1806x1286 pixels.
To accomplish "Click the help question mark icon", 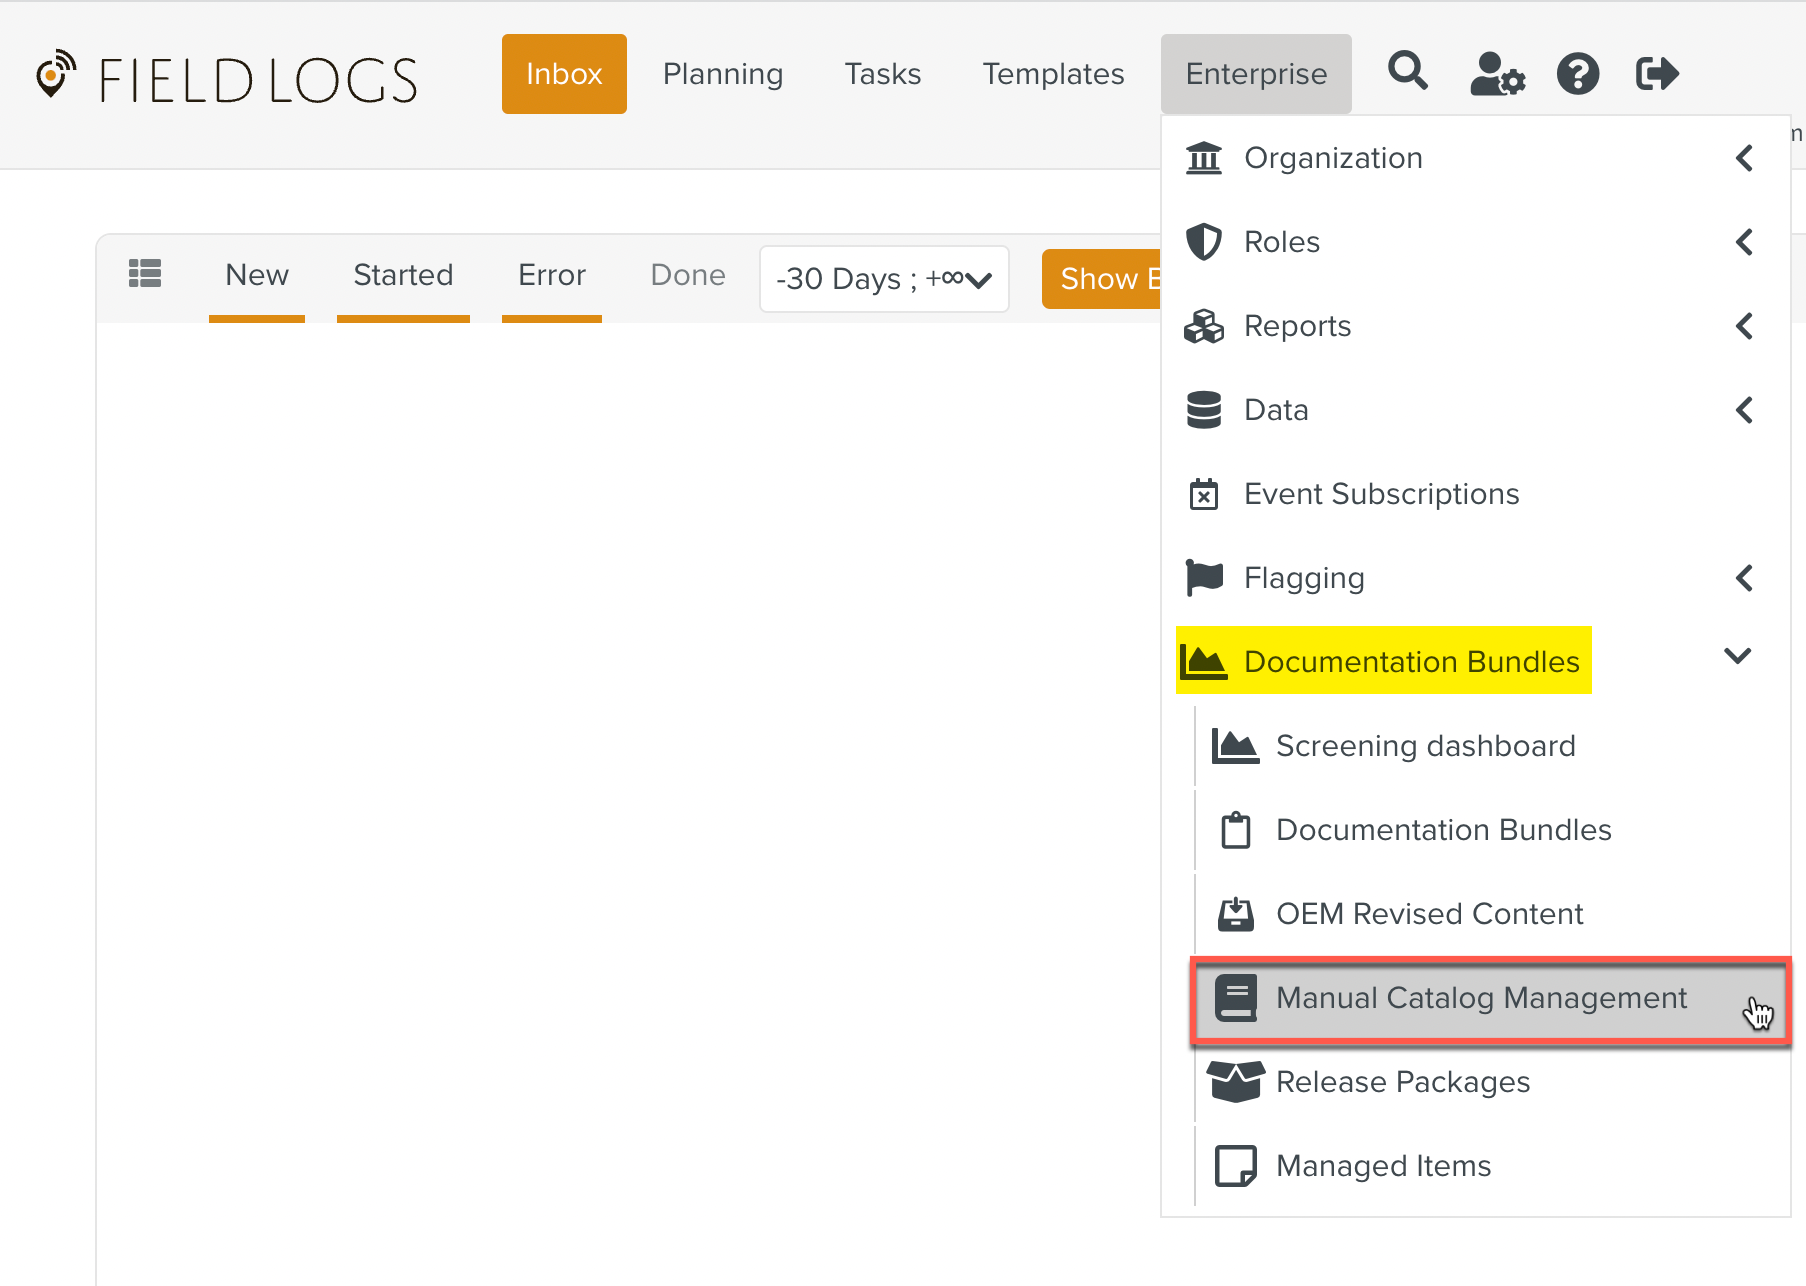I will (1577, 73).
